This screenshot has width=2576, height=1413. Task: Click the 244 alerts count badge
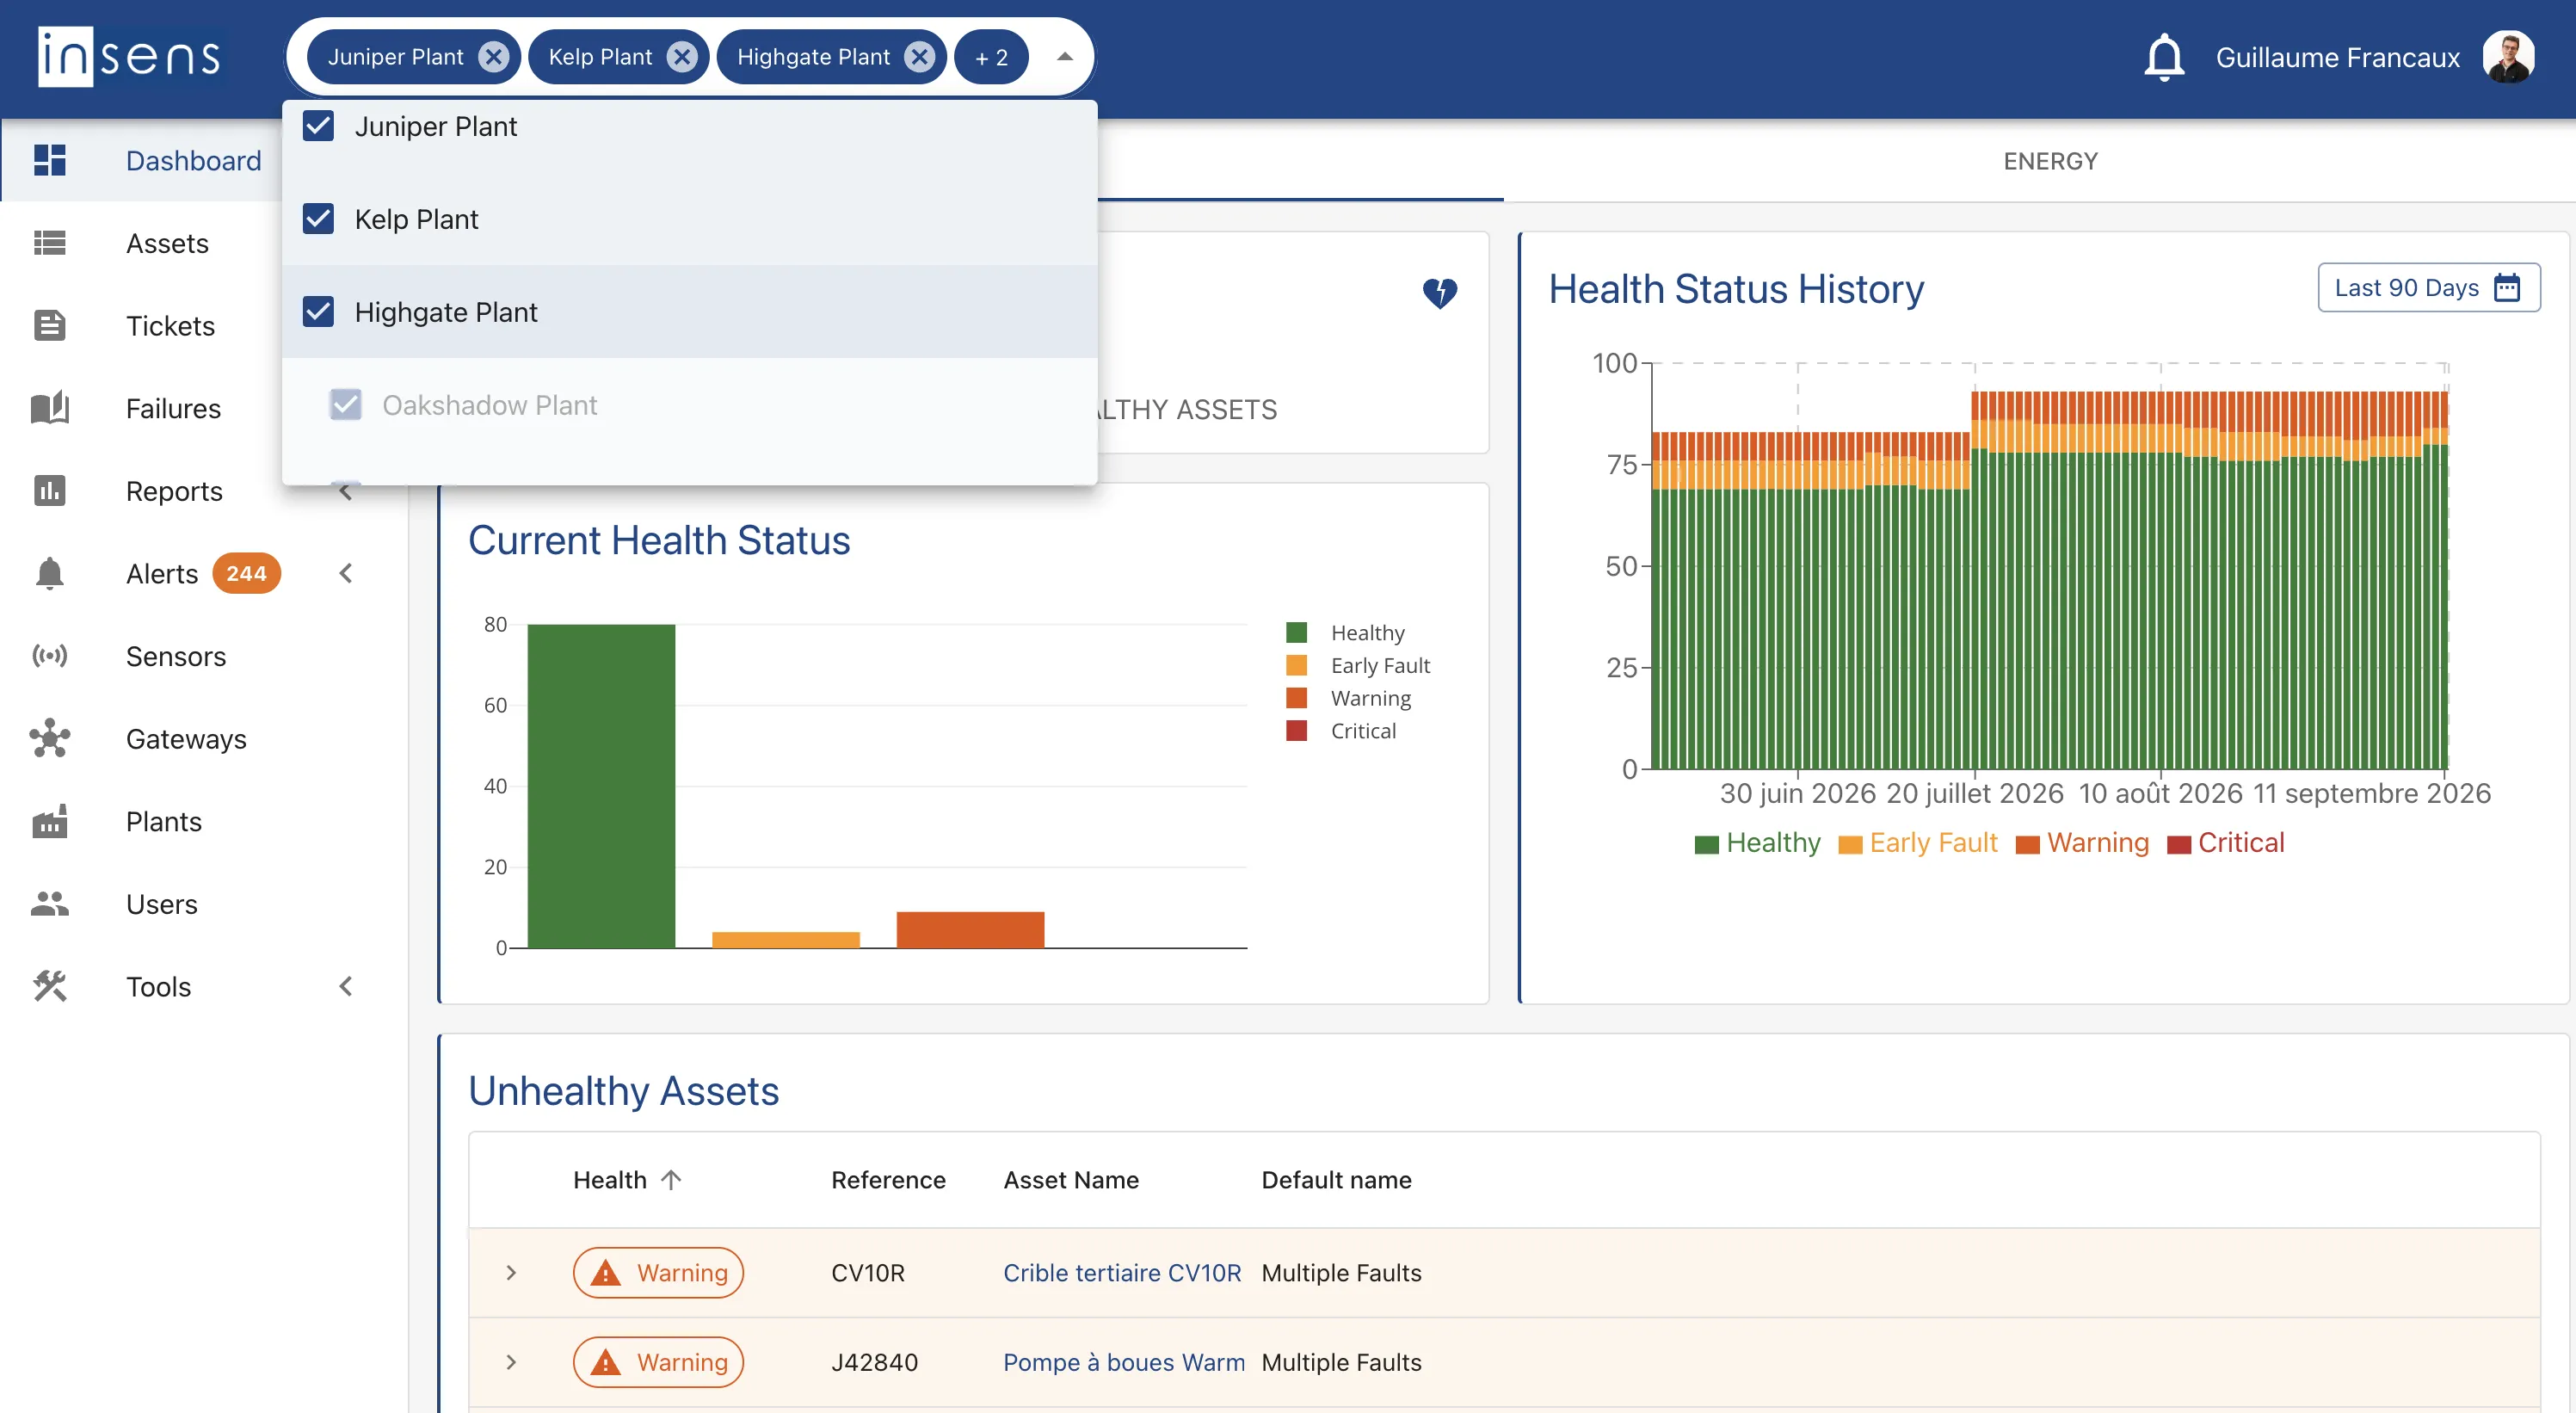[246, 574]
